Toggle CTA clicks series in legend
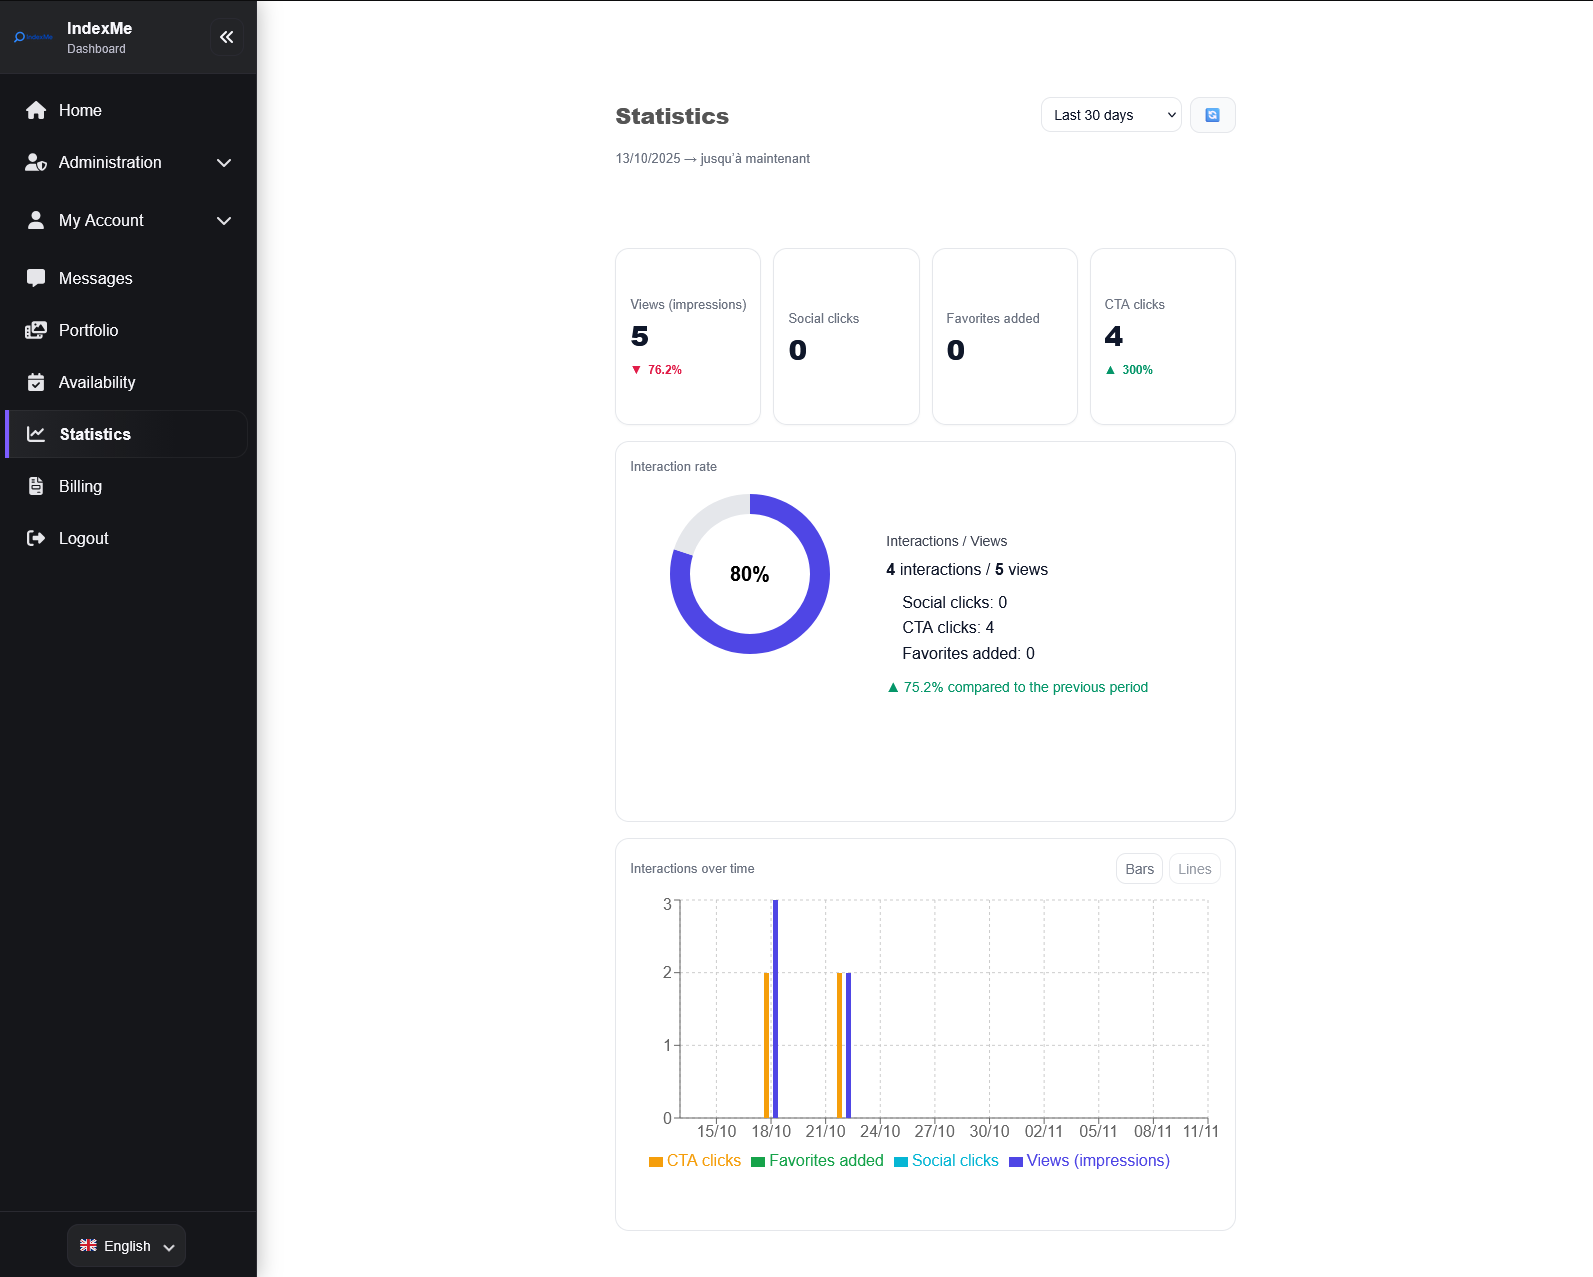The image size is (1593, 1277). [695, 1161]
